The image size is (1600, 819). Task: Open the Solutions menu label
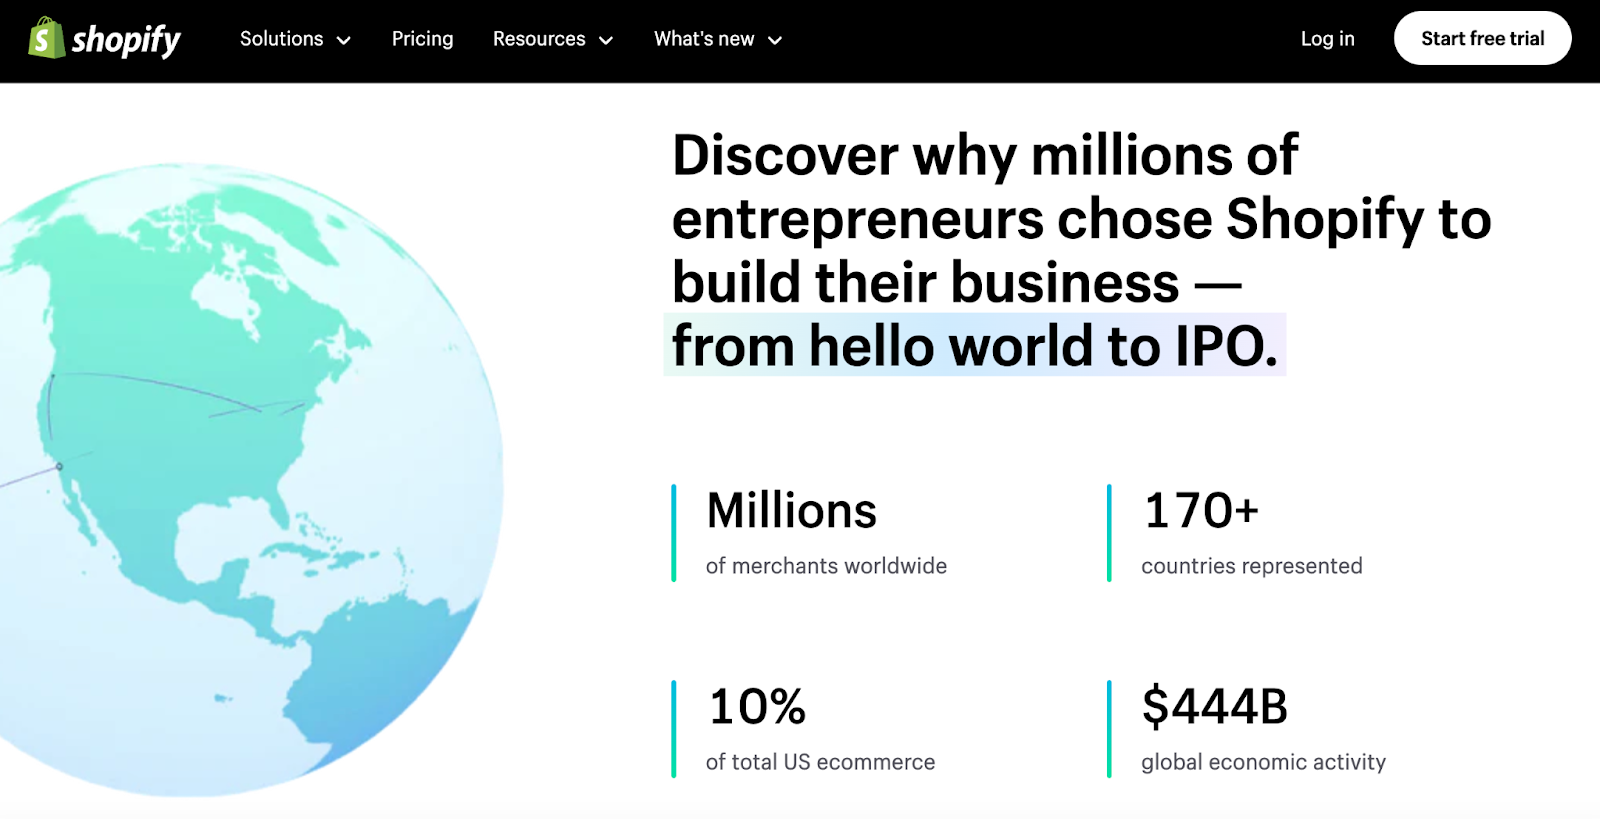pos(281,39)
